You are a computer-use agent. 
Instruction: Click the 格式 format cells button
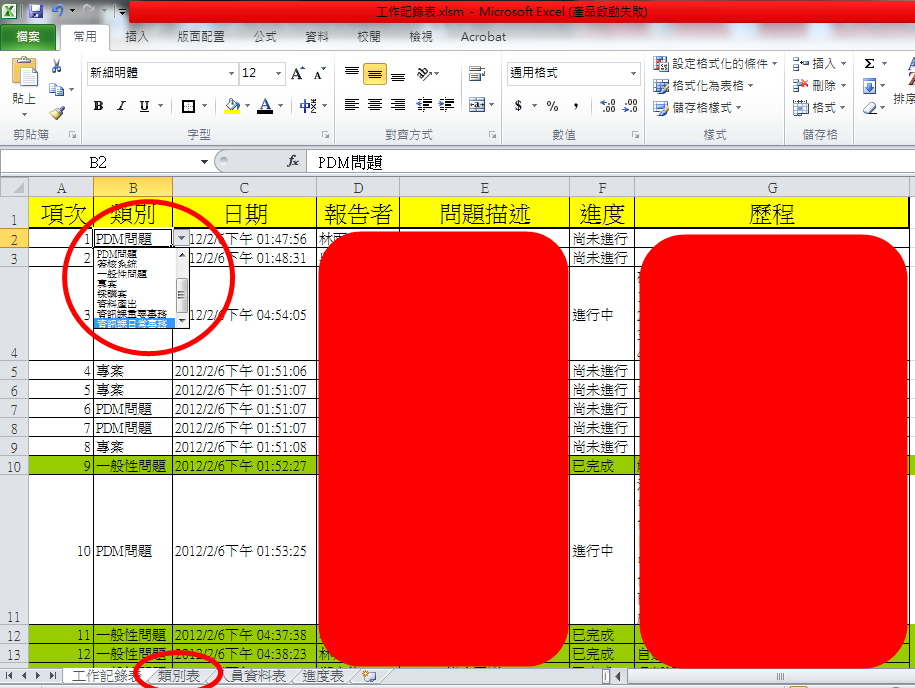click(x=819, y=108)
